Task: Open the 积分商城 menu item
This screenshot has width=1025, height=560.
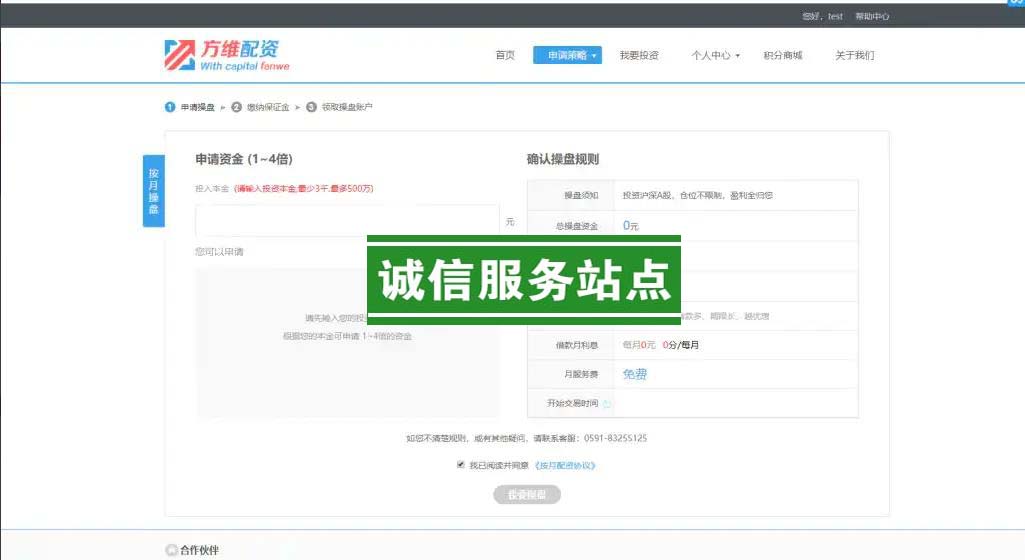Action: click(x=782, y=56)
